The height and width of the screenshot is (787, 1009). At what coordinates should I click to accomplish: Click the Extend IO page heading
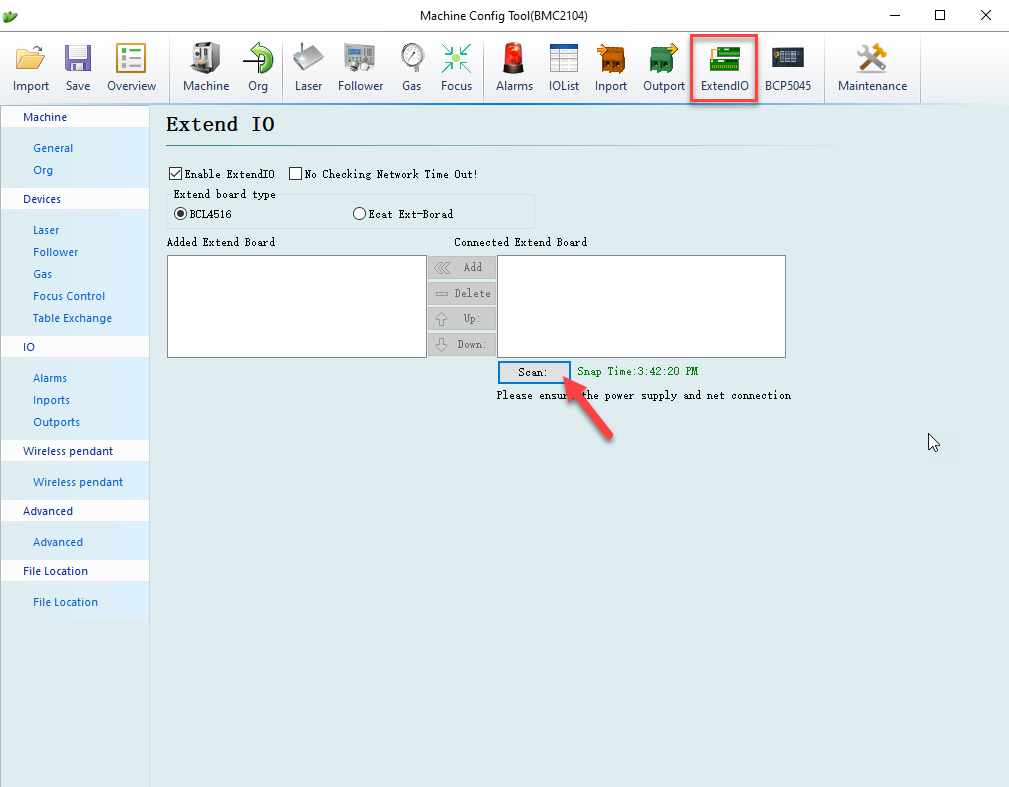(x=220, y=124)
